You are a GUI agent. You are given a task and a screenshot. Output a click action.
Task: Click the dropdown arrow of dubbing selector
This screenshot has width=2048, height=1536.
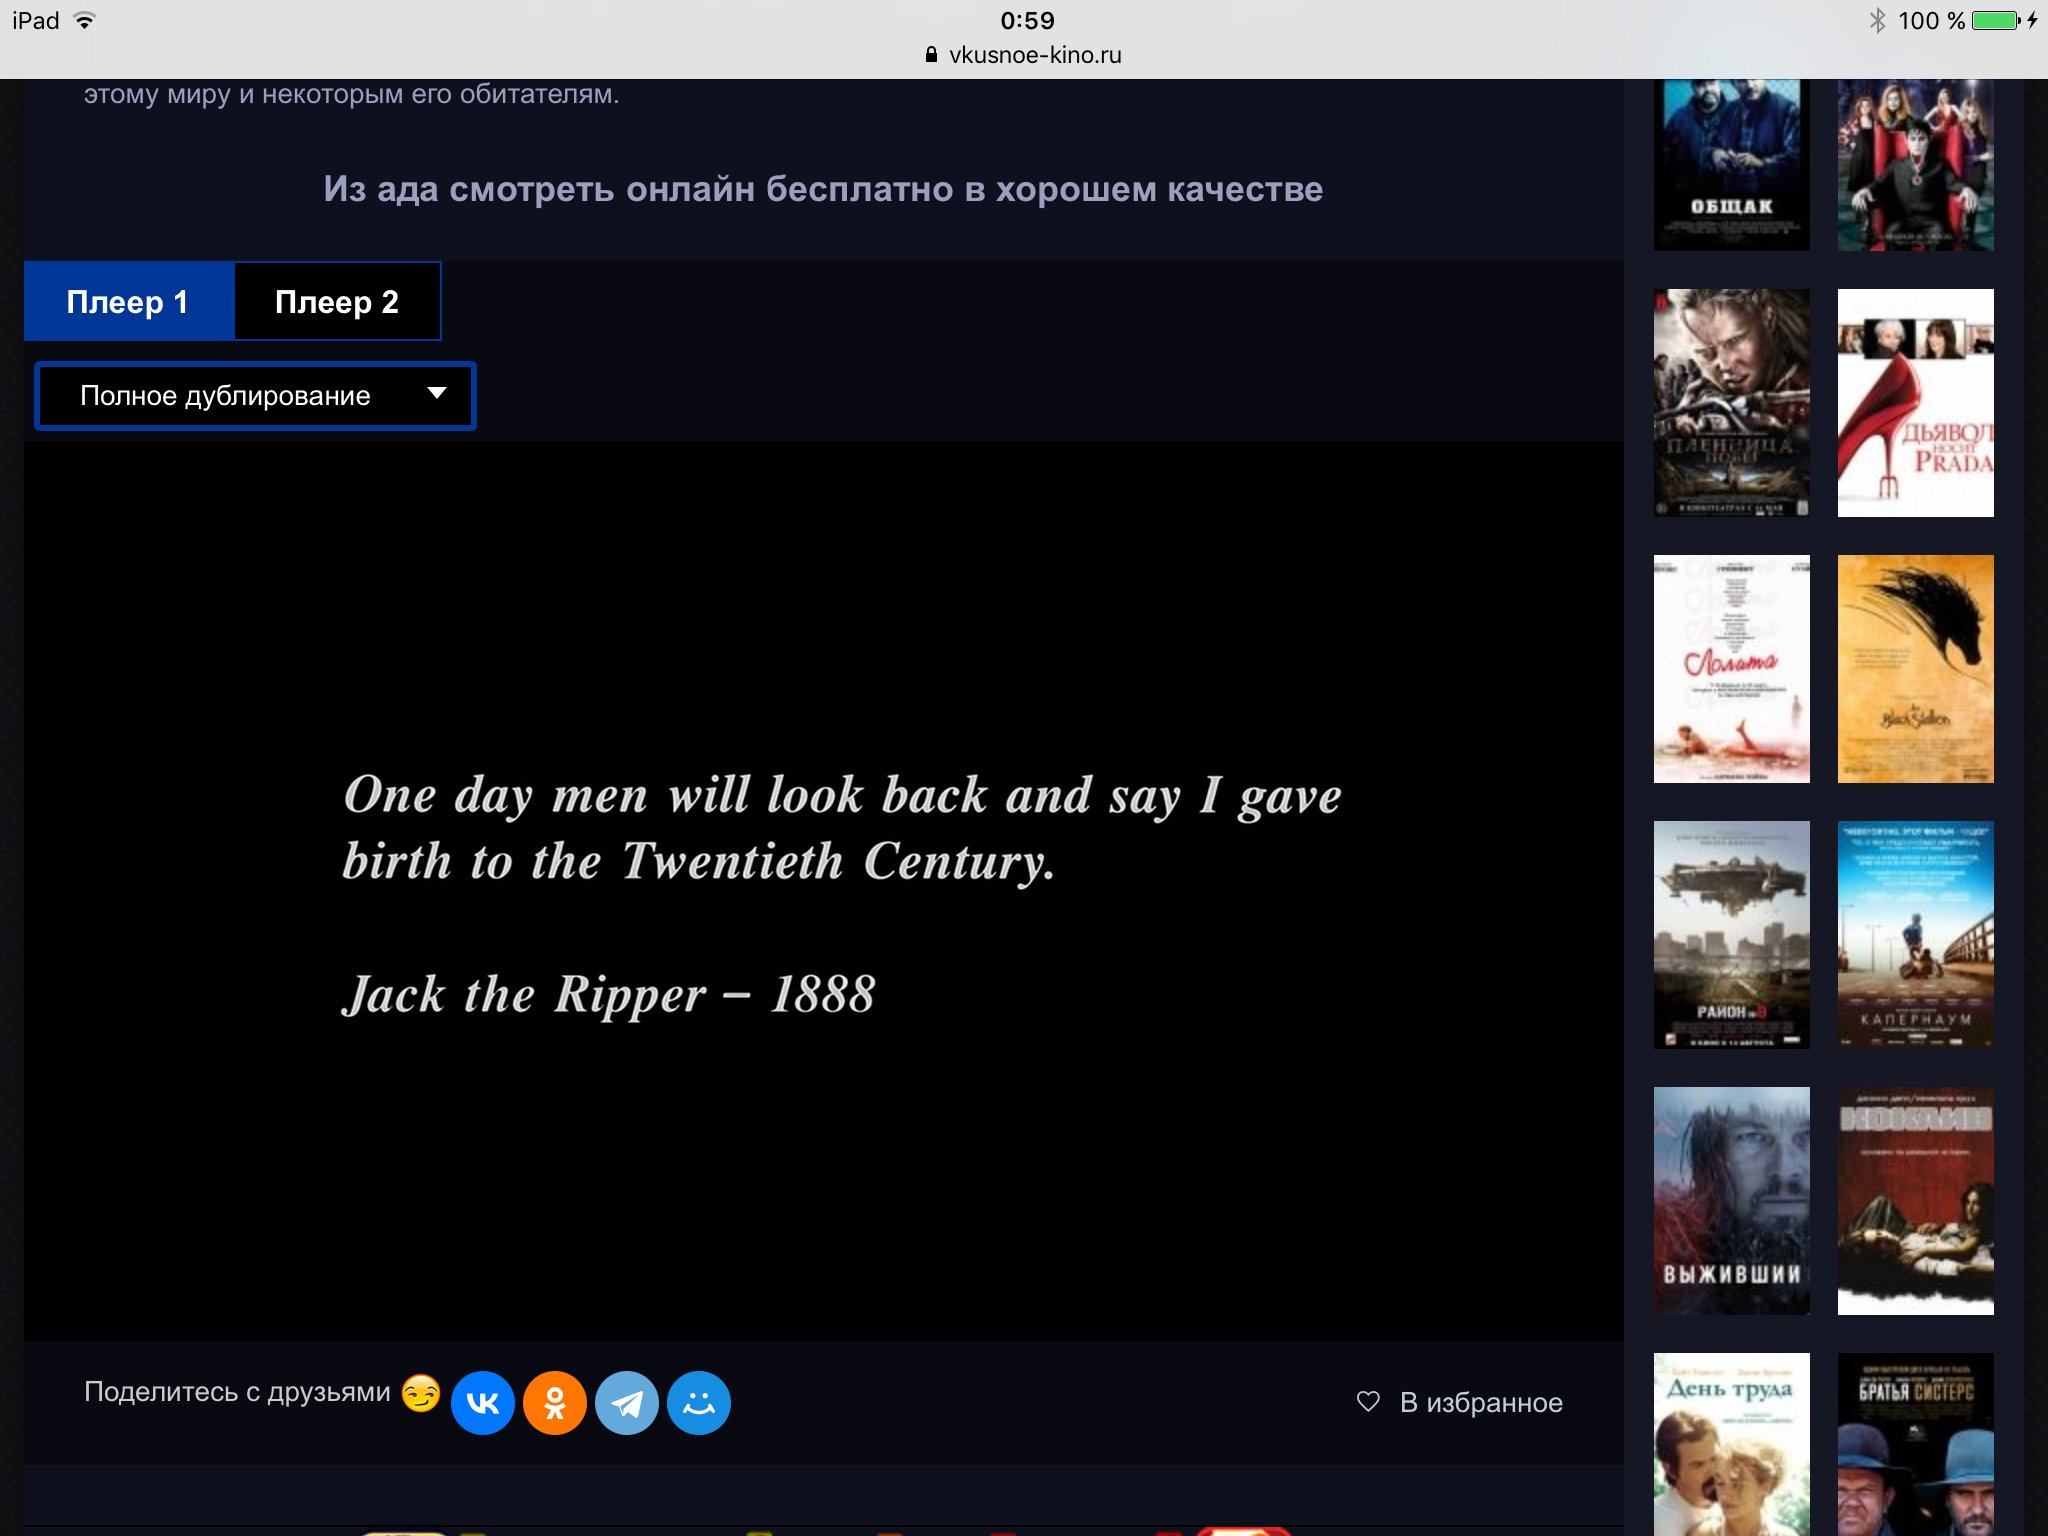click(437, 393)
